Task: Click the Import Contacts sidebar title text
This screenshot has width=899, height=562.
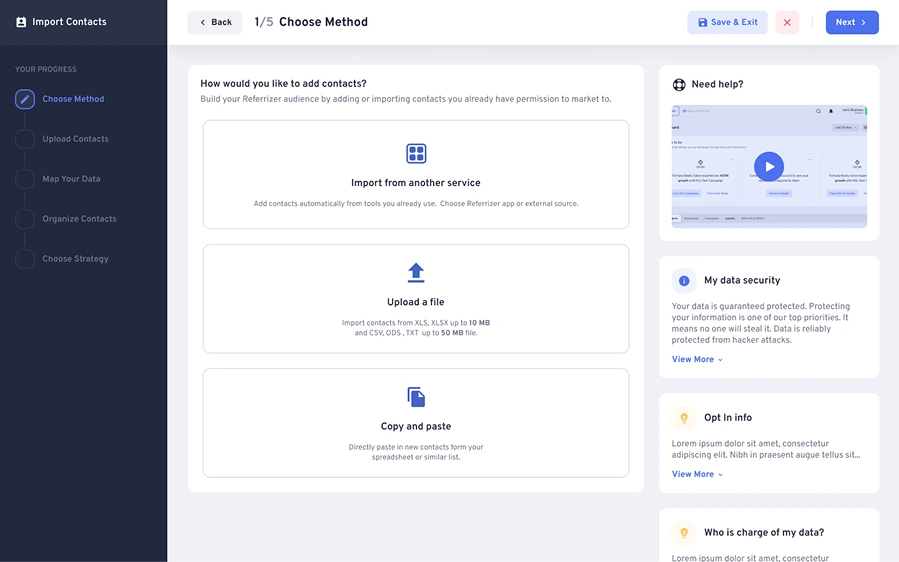Action: pos(69,22)
